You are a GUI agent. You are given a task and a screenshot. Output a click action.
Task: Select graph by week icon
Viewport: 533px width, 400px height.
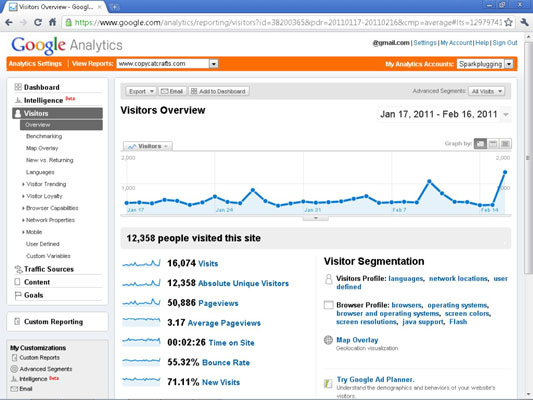pyautogui.click(x=493, y=144)
